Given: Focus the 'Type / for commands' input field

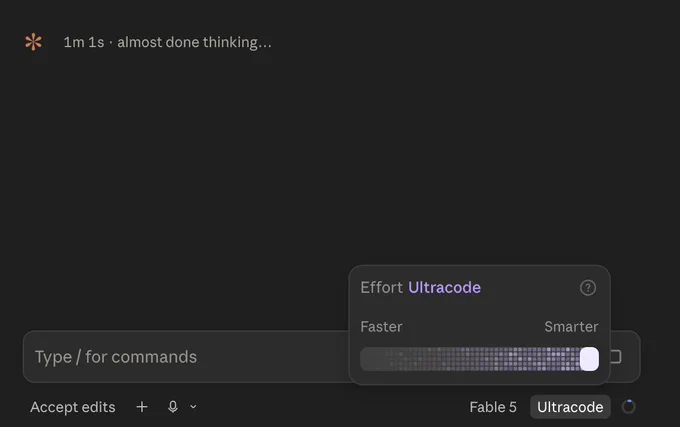Looking at the screenshot, I should (186, 357).
